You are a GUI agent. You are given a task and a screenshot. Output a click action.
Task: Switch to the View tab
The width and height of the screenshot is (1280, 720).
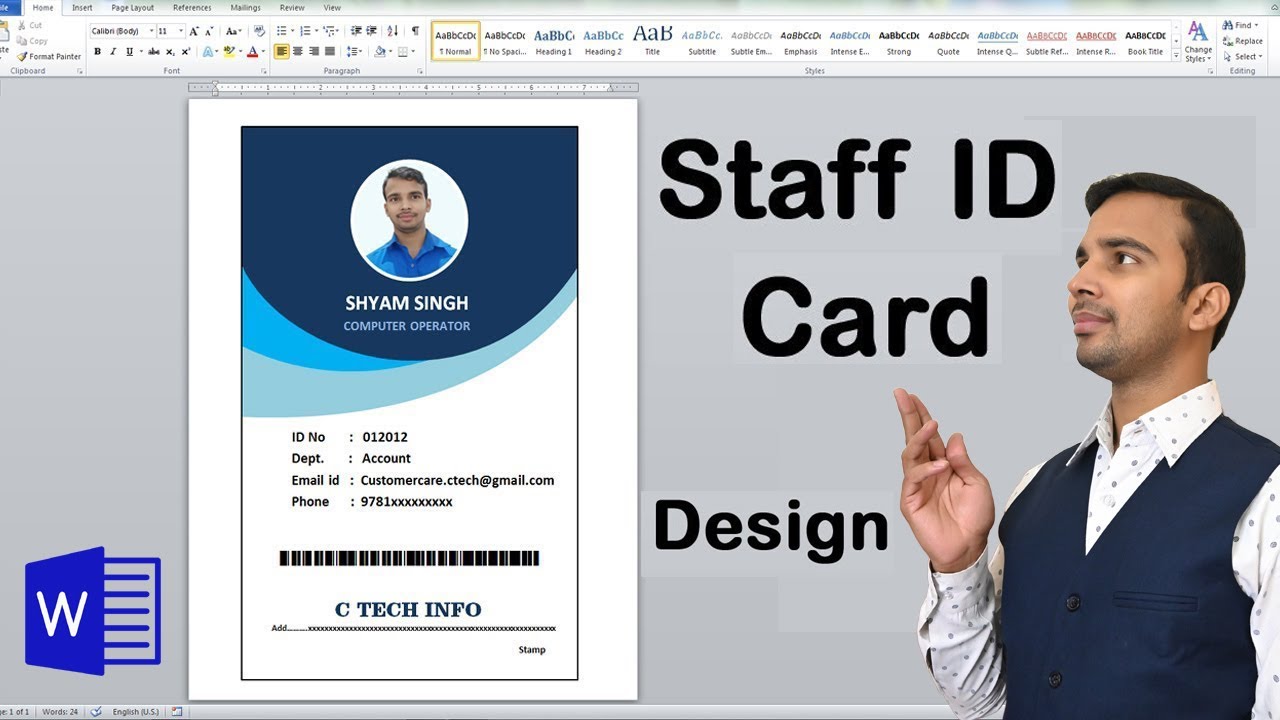point(332,7)
